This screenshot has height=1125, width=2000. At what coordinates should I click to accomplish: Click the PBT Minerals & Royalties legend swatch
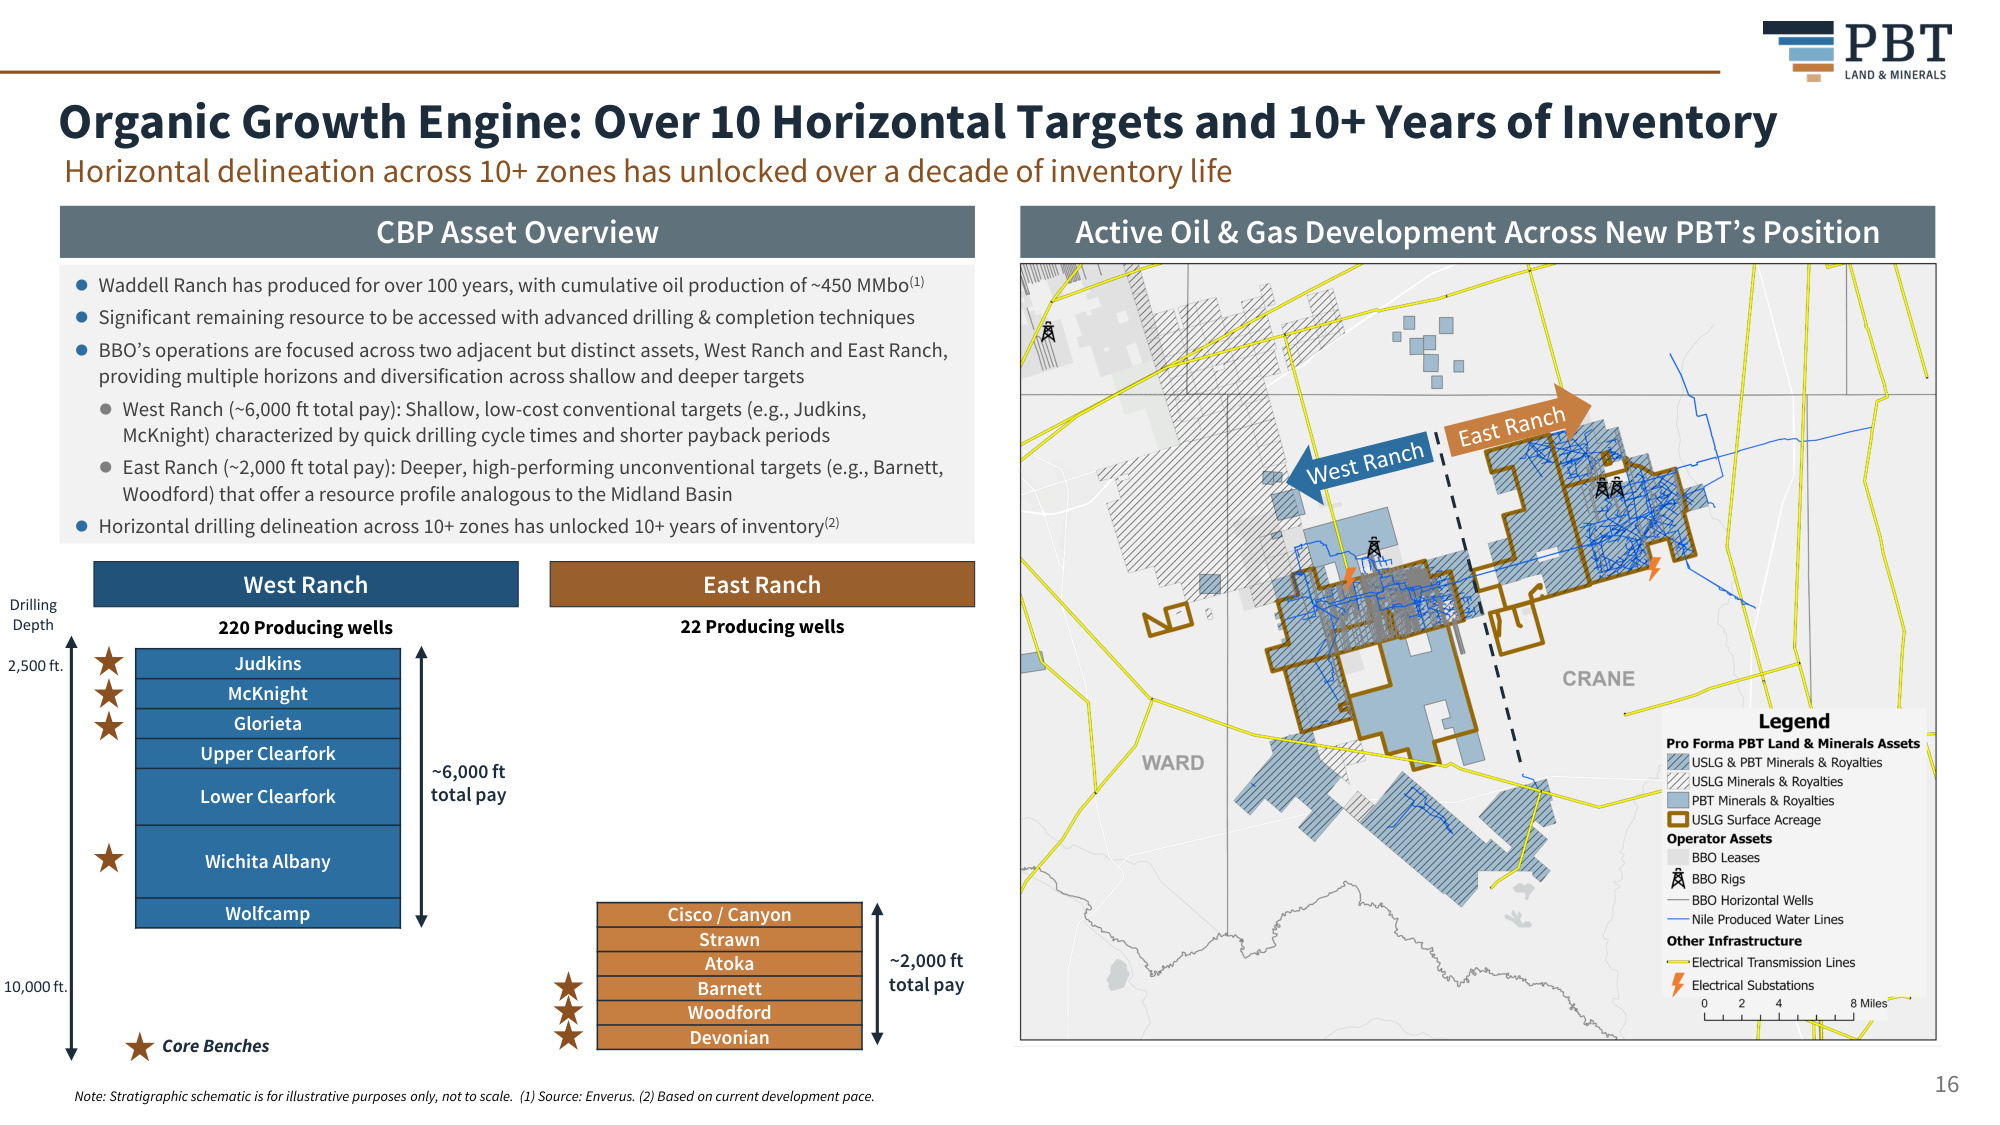pyautogui.click(x=1678, y=800)
